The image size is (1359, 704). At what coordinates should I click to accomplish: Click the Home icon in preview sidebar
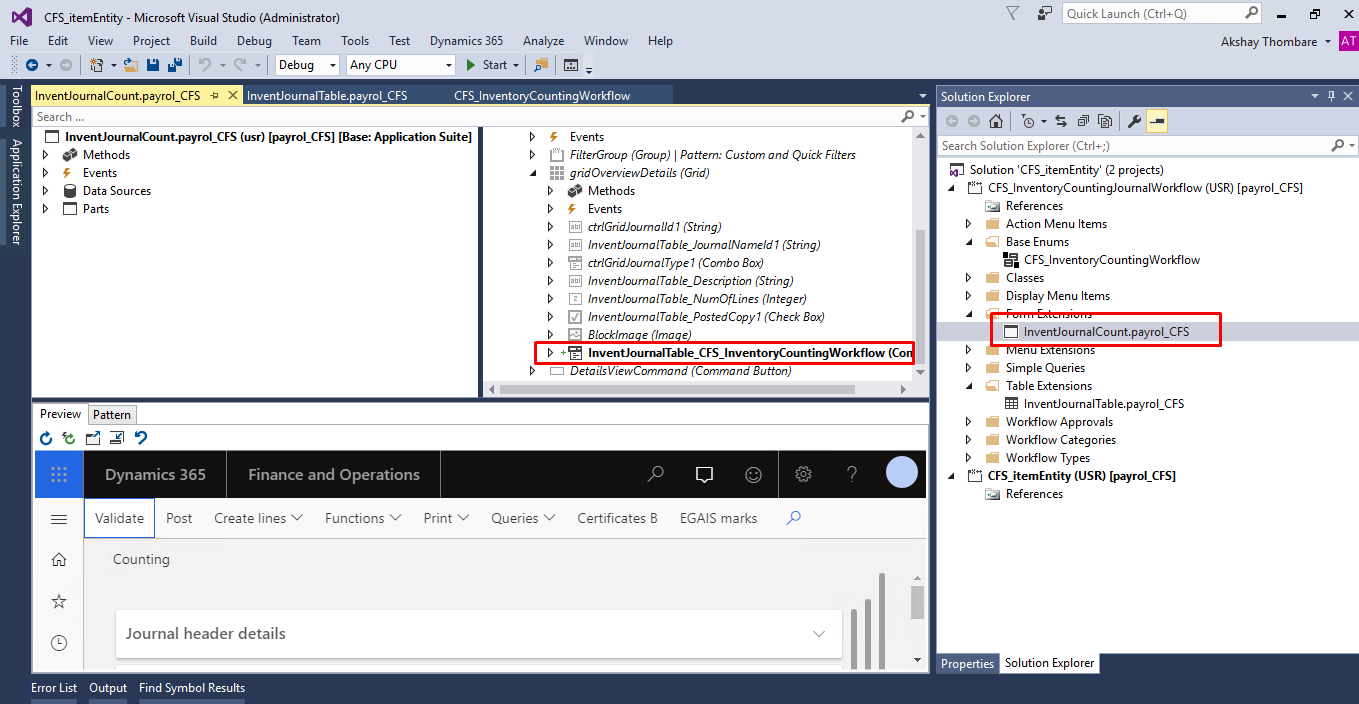(59, 559)
